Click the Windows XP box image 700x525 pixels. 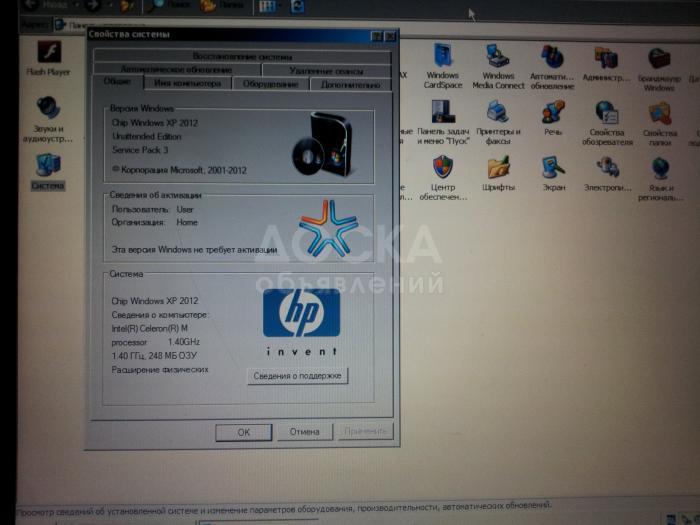322,144
